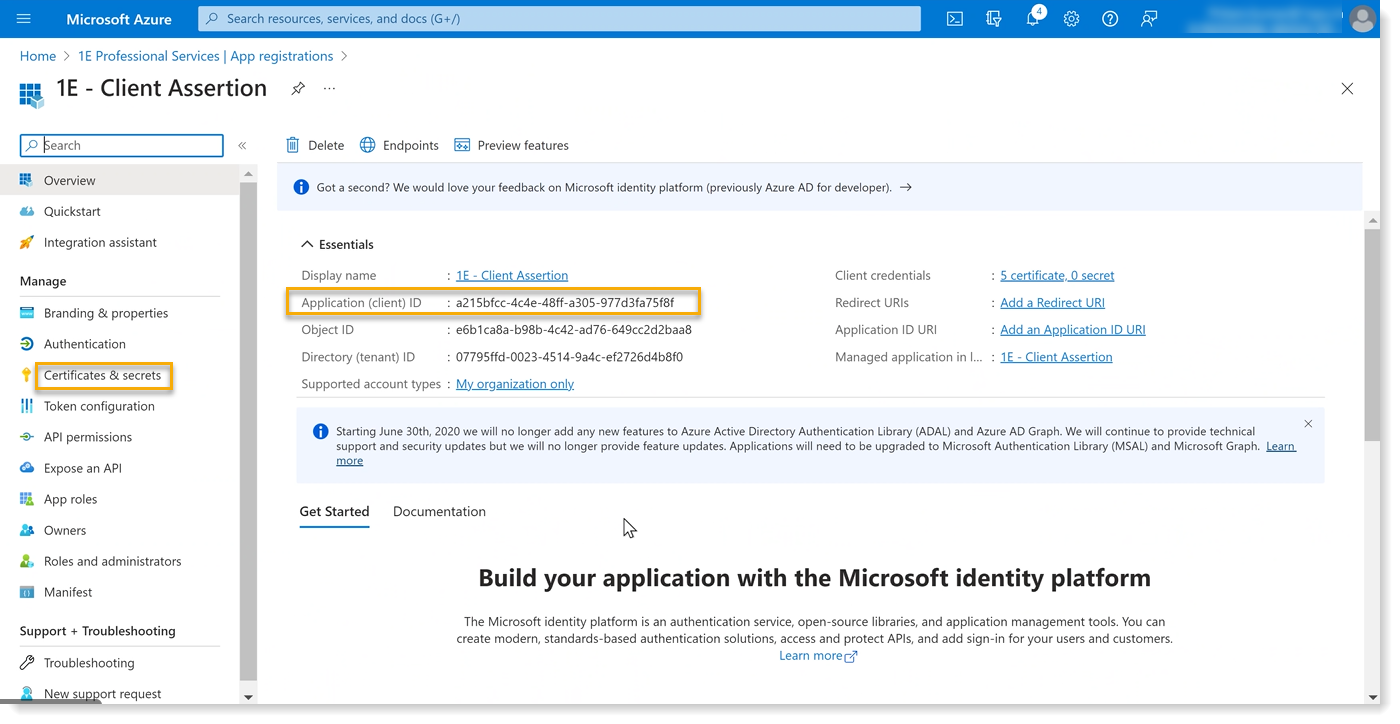The image size is (1400, 724).
Task: Collapse the left sidebar menu
Action: (x=242, y=146)
